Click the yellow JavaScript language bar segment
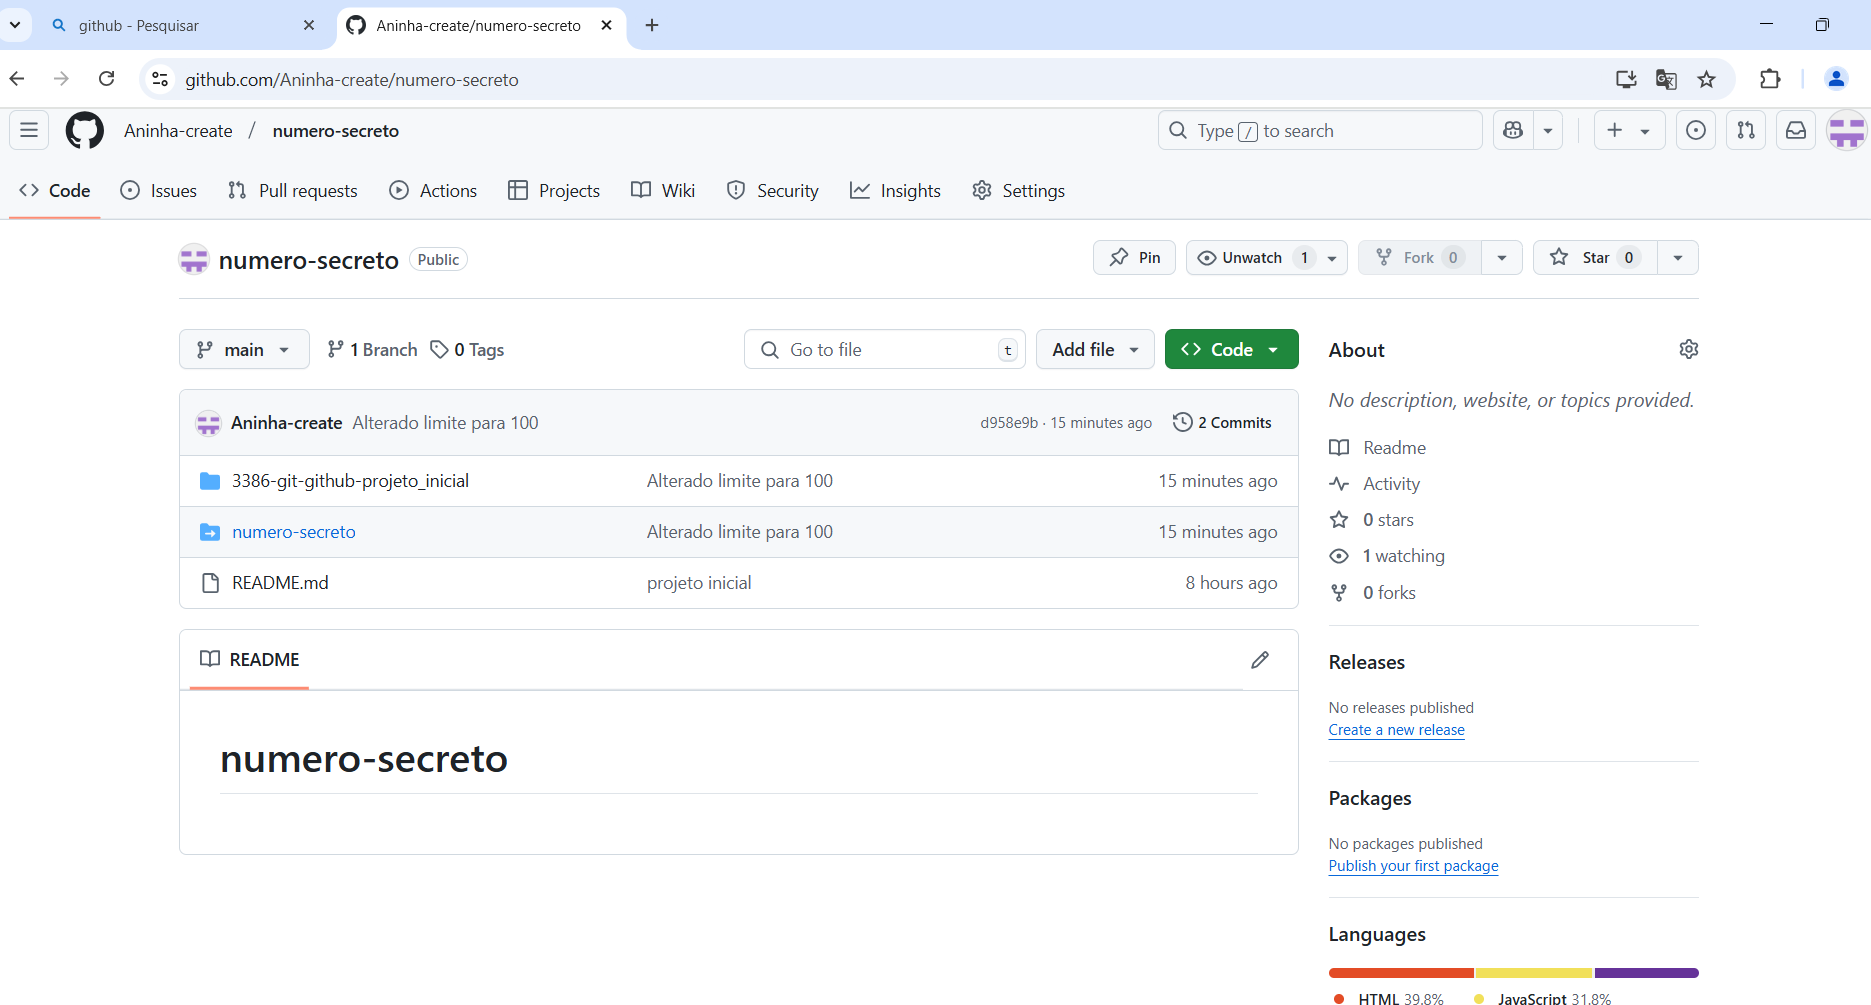This screenshot has height=1005, width=1871. (1534, 973)
